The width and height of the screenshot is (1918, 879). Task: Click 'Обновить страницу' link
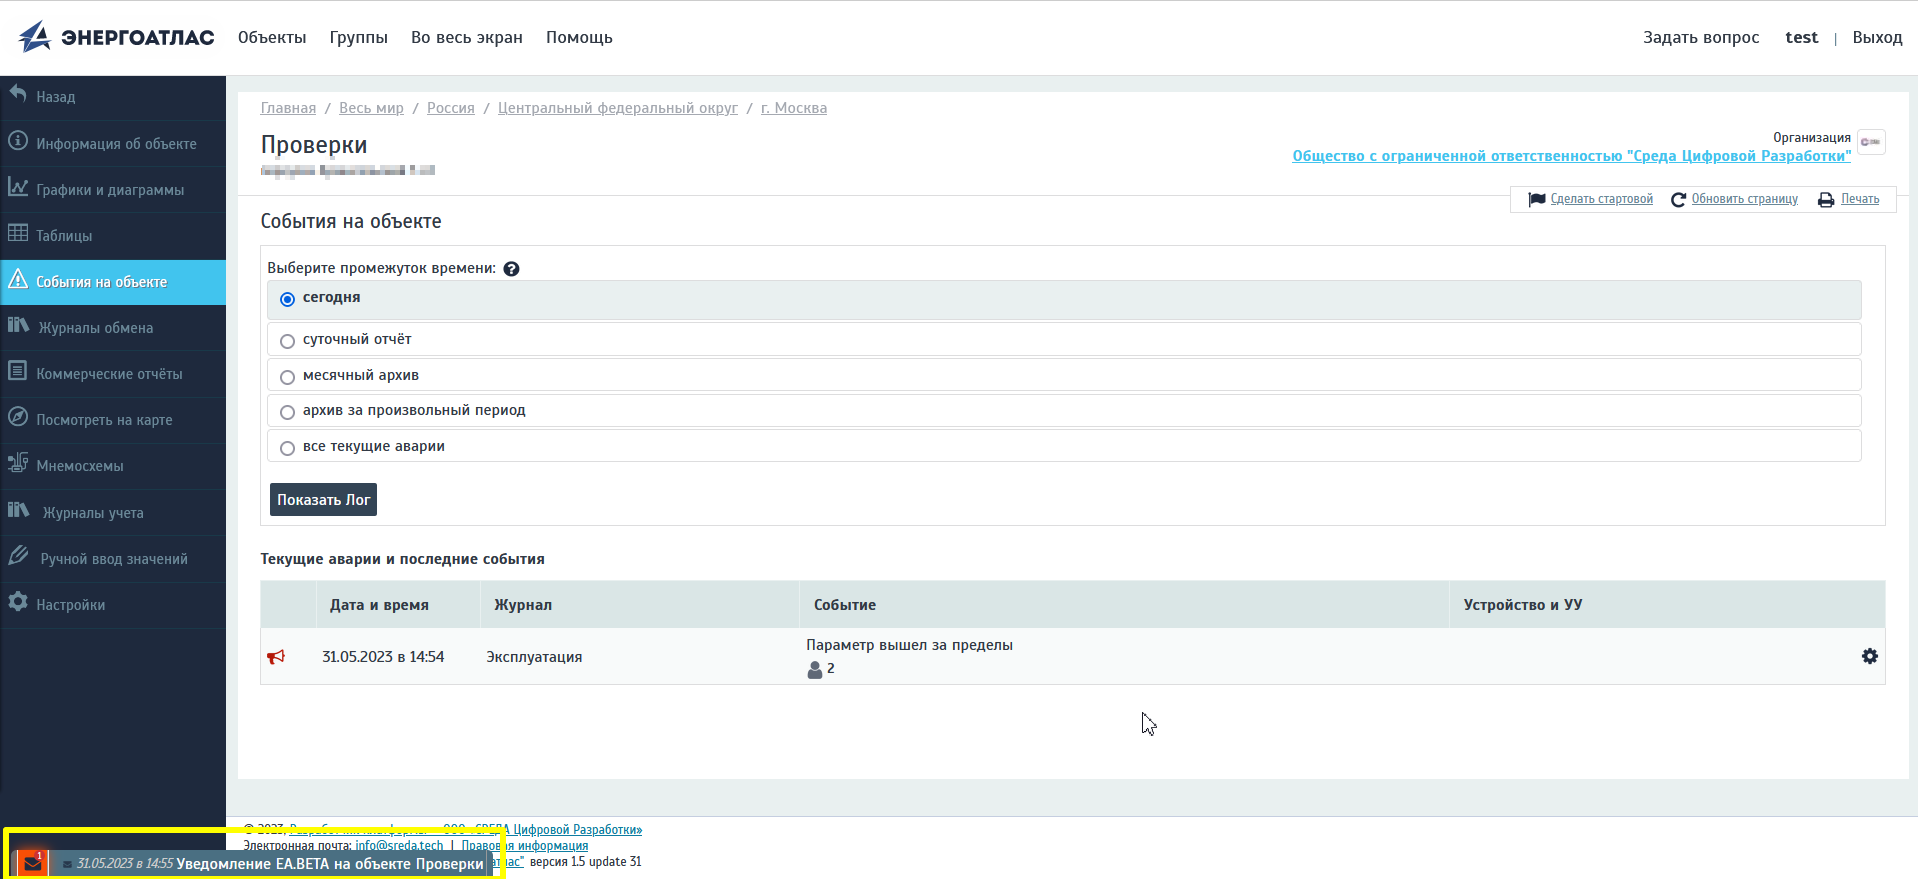tap(1744, 199)
